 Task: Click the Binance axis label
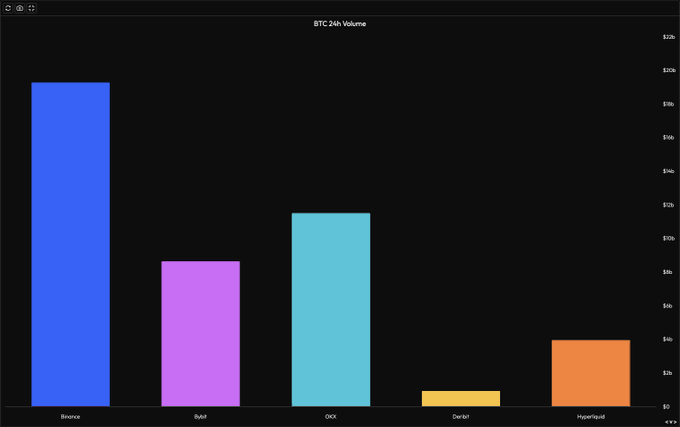70,417
